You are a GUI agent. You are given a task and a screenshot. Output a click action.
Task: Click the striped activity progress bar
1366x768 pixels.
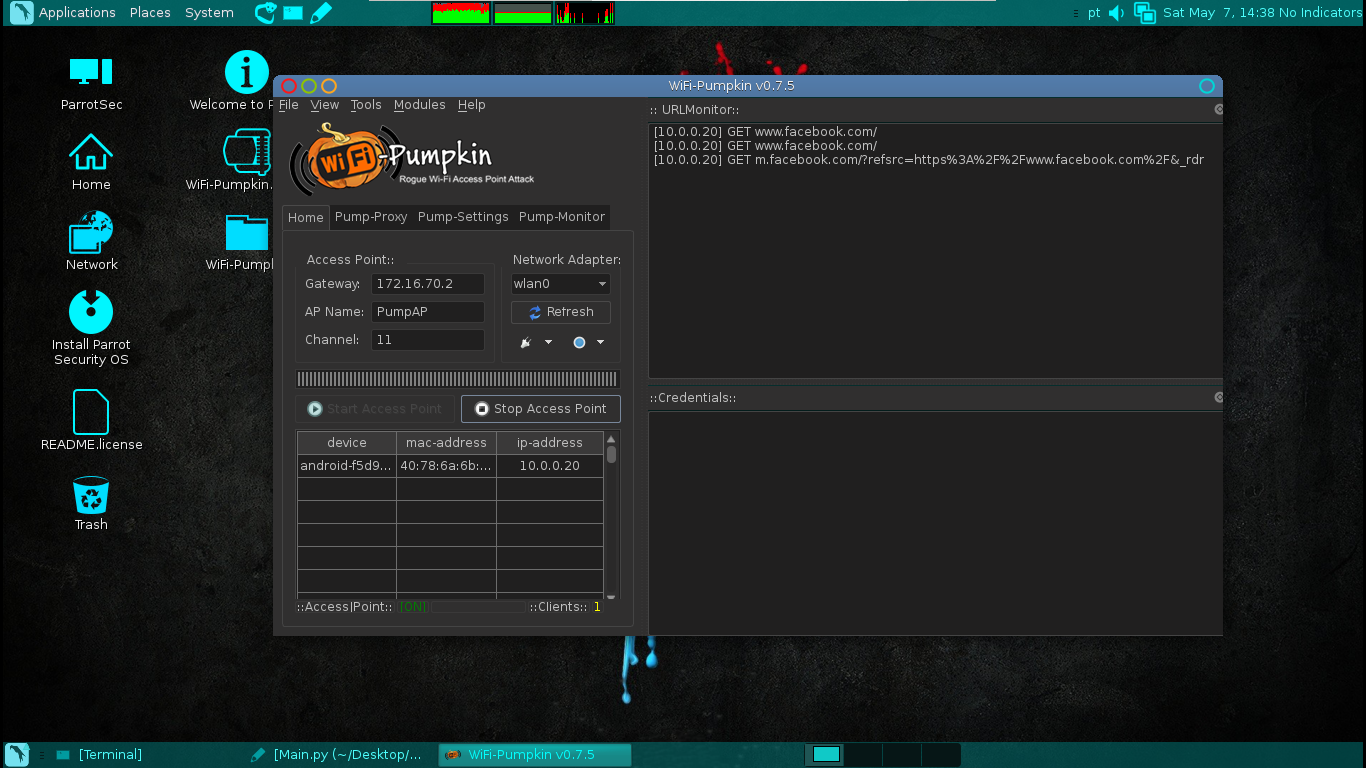[x=457, y=378]
